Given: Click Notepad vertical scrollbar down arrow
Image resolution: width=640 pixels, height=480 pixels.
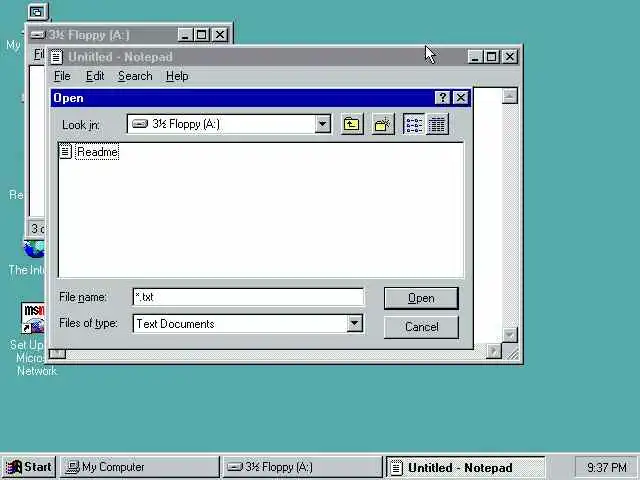Looking at the screenshot, I should tap(509, 335).
